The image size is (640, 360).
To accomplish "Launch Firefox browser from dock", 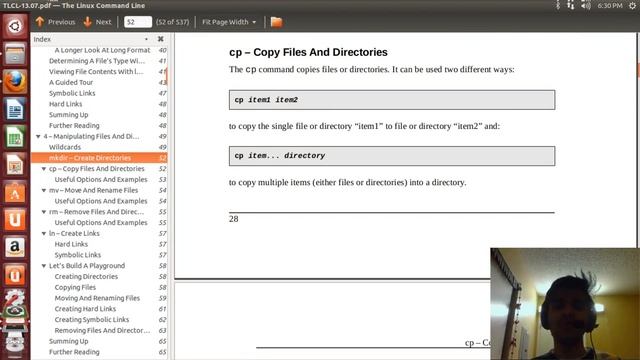I will click(15, 81).
